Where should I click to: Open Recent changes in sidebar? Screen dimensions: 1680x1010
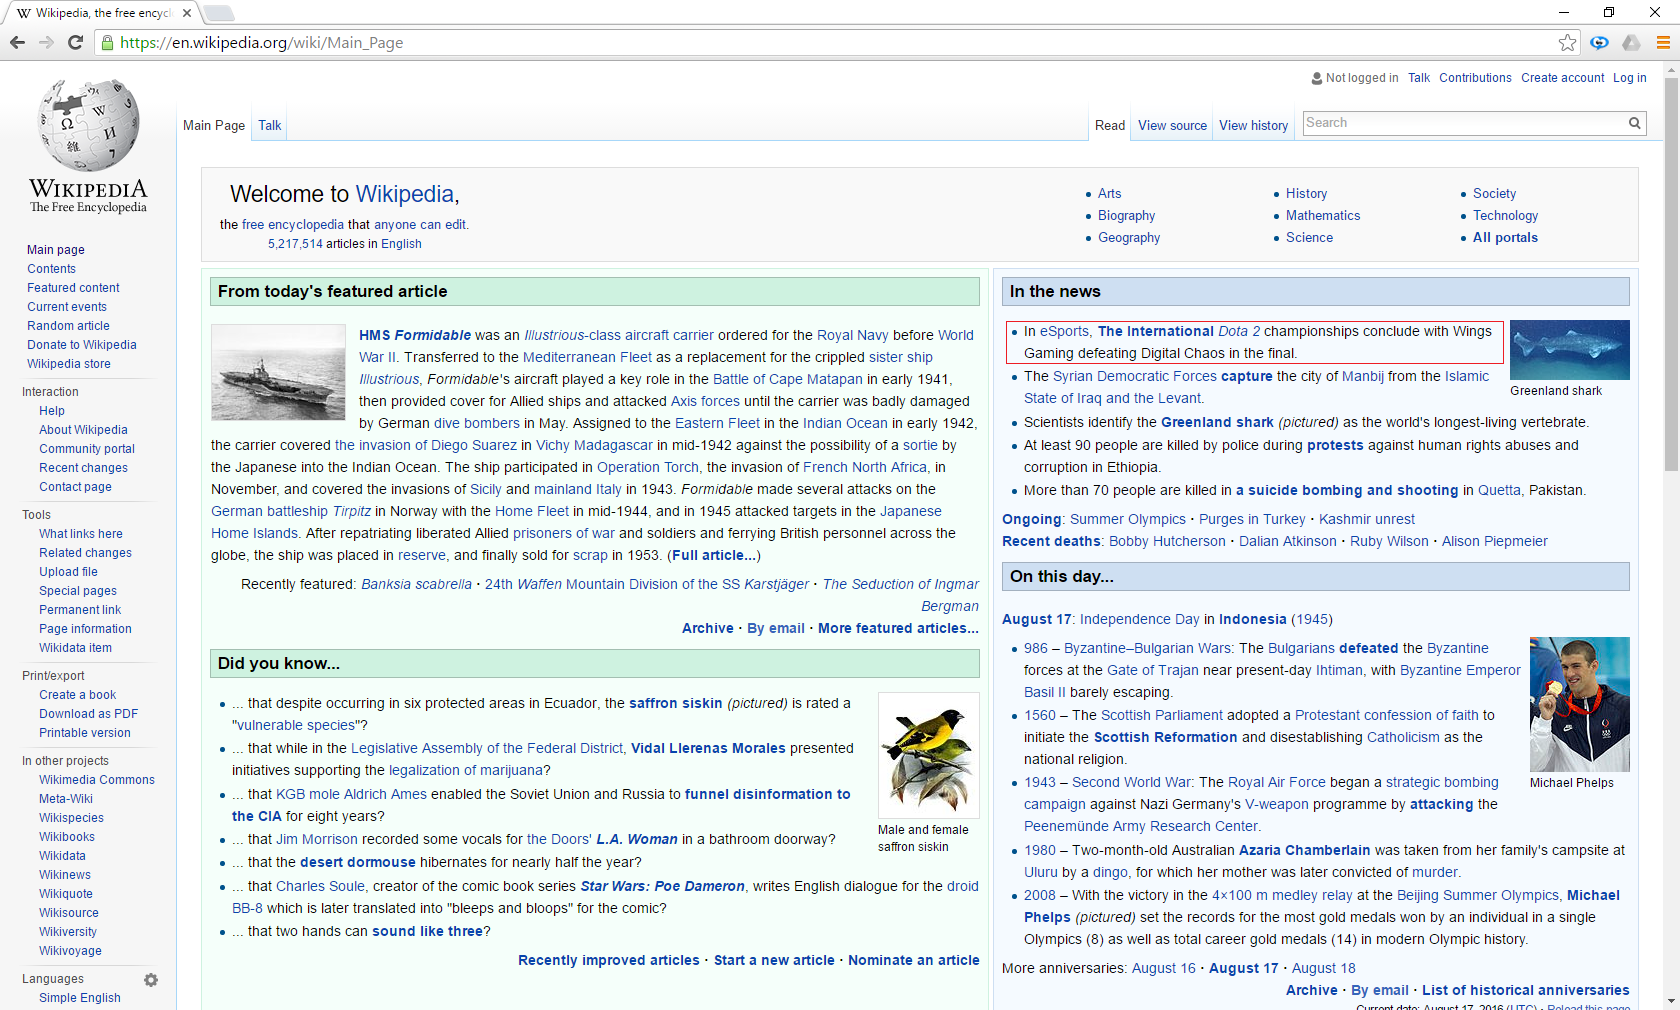pyautogui.click(x=83, y=468)
